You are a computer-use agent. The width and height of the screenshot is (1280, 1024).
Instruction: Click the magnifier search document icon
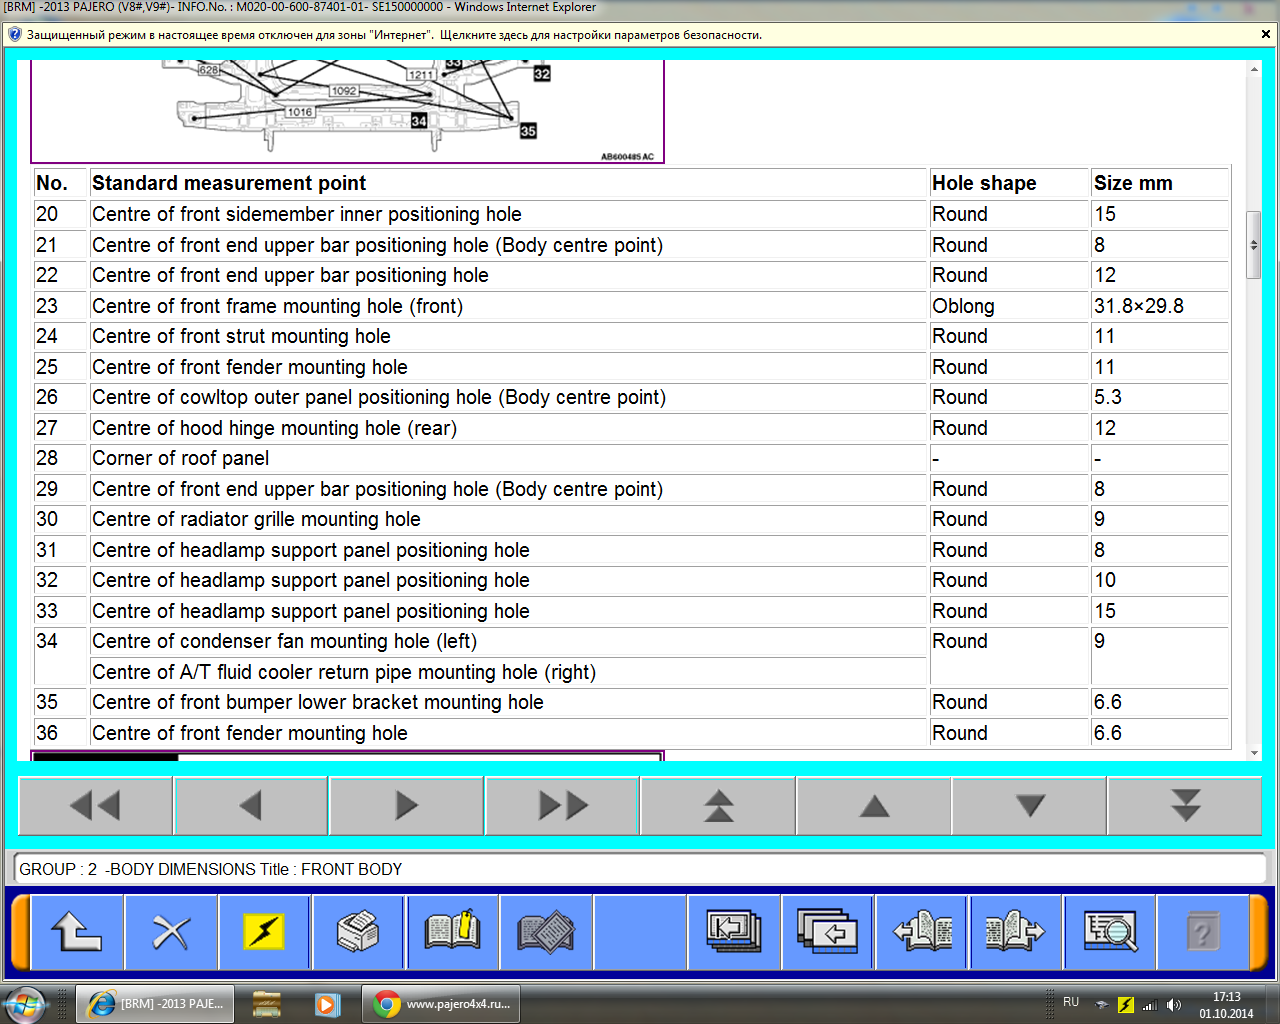click(x=1110, y=932)
